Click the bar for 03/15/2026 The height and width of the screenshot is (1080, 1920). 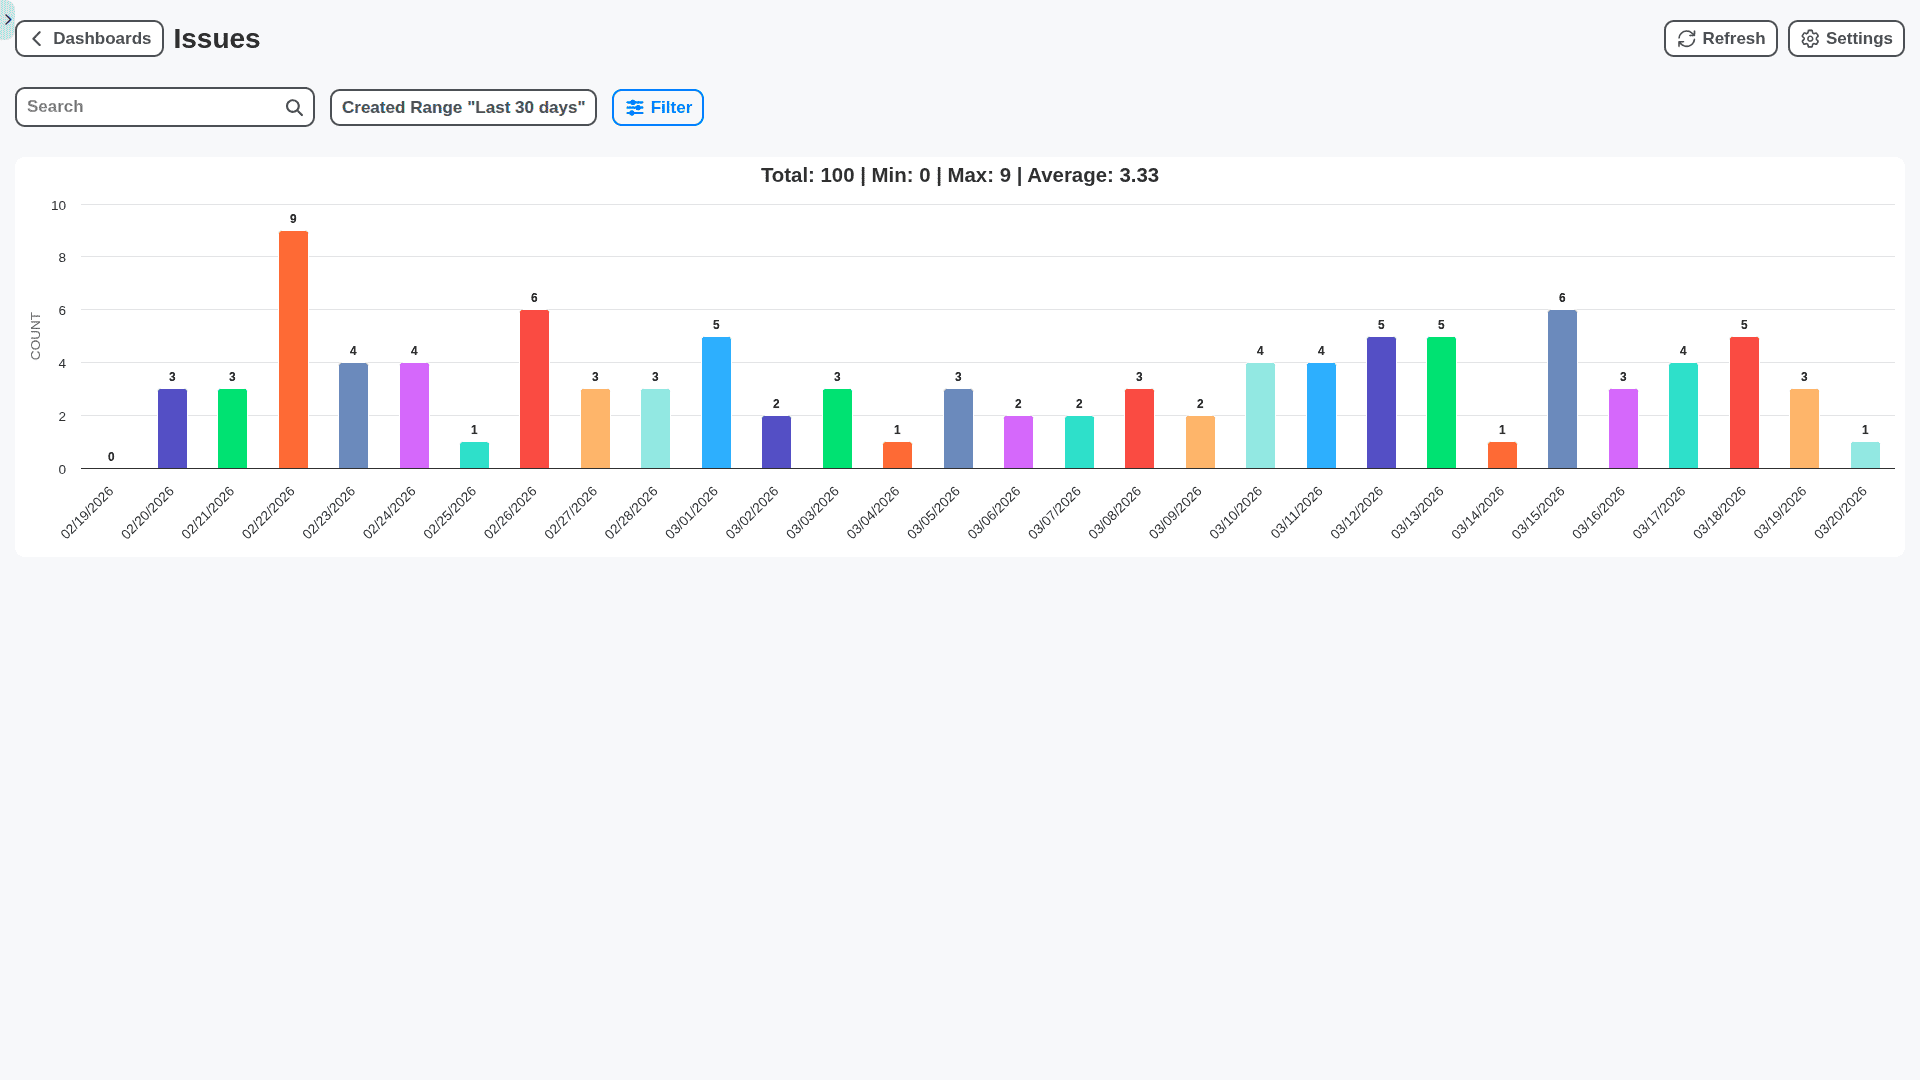tap(1562, 388)
